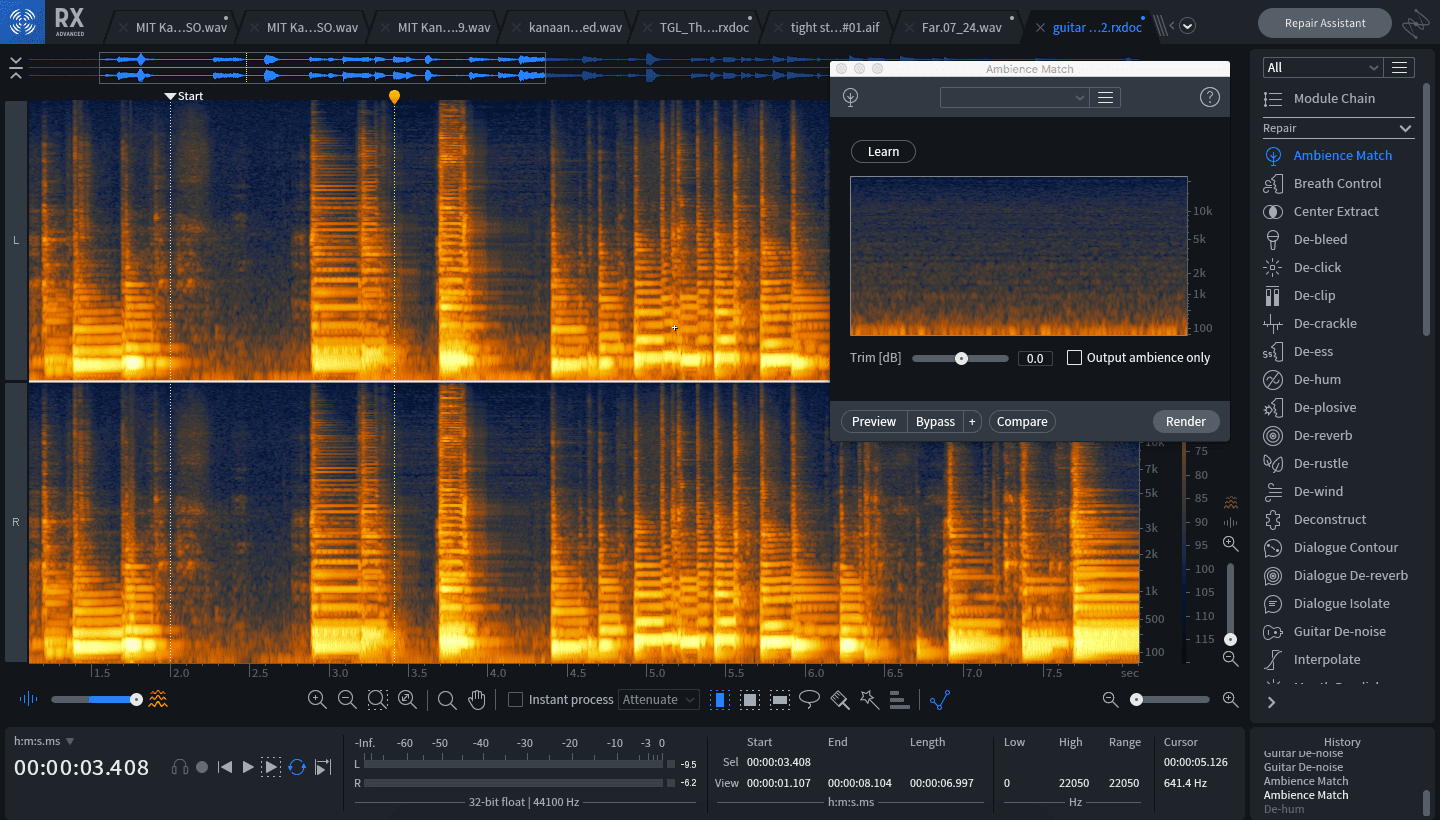
Task: Select the magic wand tool
Action: tap(870, 699)
